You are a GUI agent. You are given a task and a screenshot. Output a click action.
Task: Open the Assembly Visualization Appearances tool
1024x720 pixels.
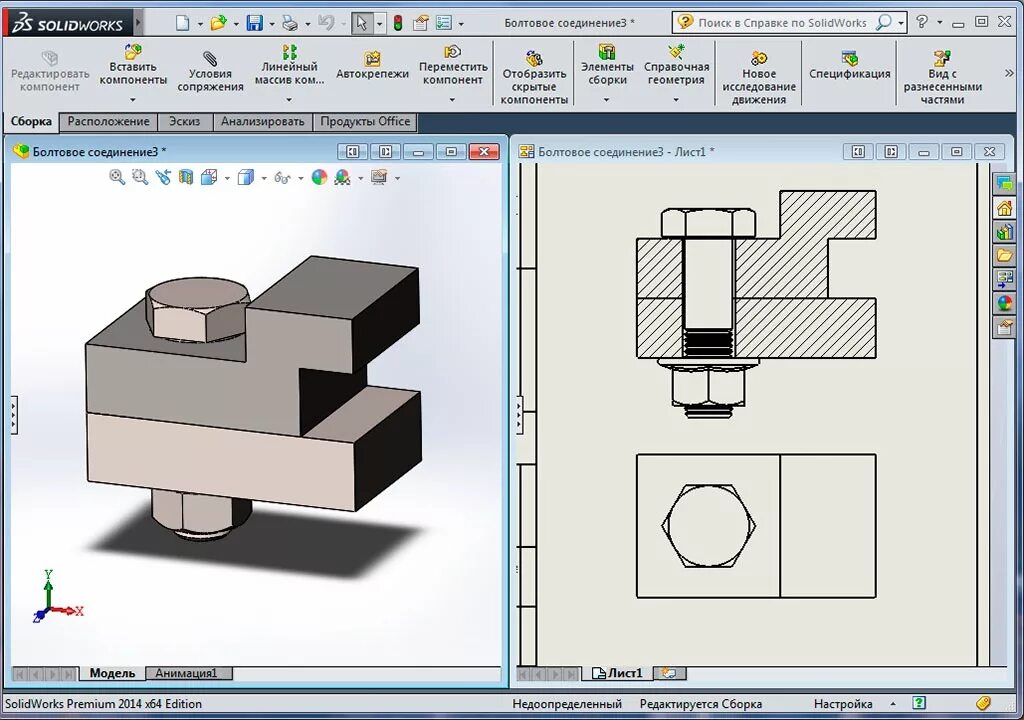(x=319, y=176)
